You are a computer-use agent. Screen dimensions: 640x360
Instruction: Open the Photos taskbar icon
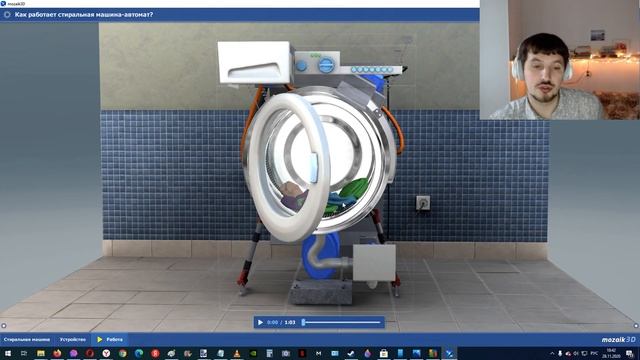(416, 353)
